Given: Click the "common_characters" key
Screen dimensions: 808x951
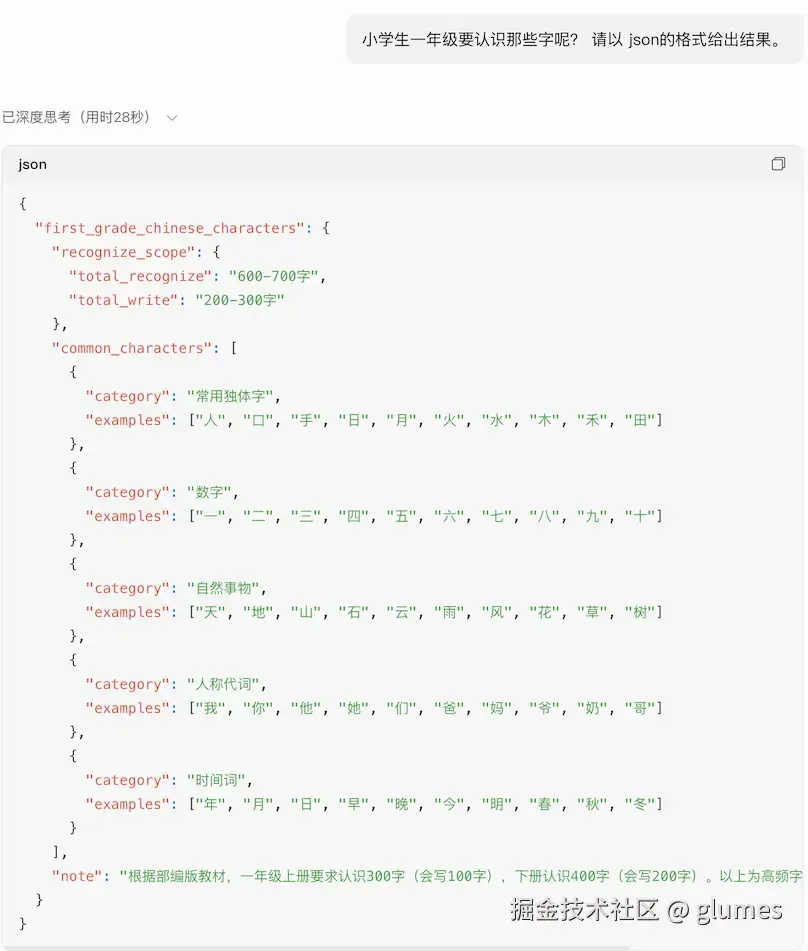Looking at the screenshot, I should pyautogui.click(x=132, y=348).
